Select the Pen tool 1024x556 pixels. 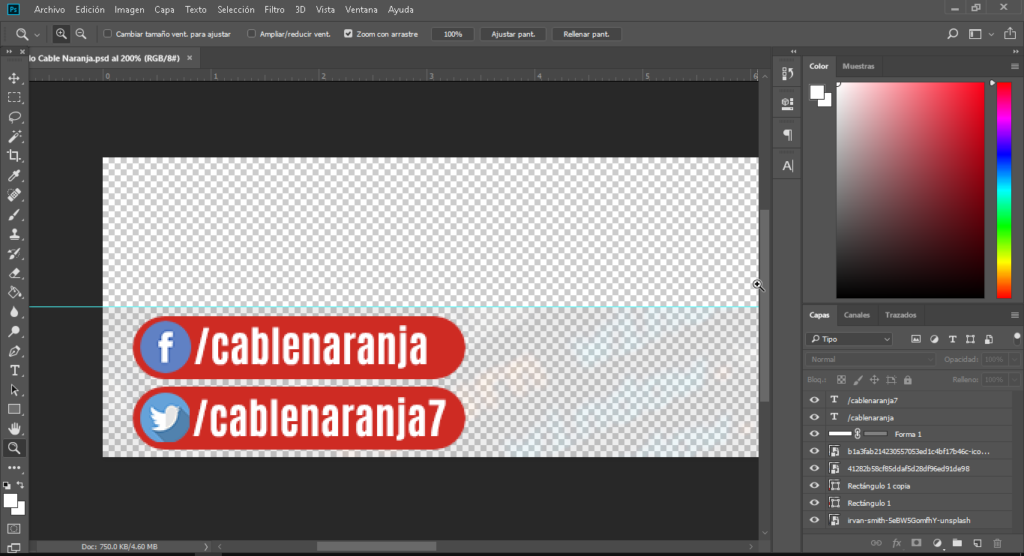pos(14,352)
